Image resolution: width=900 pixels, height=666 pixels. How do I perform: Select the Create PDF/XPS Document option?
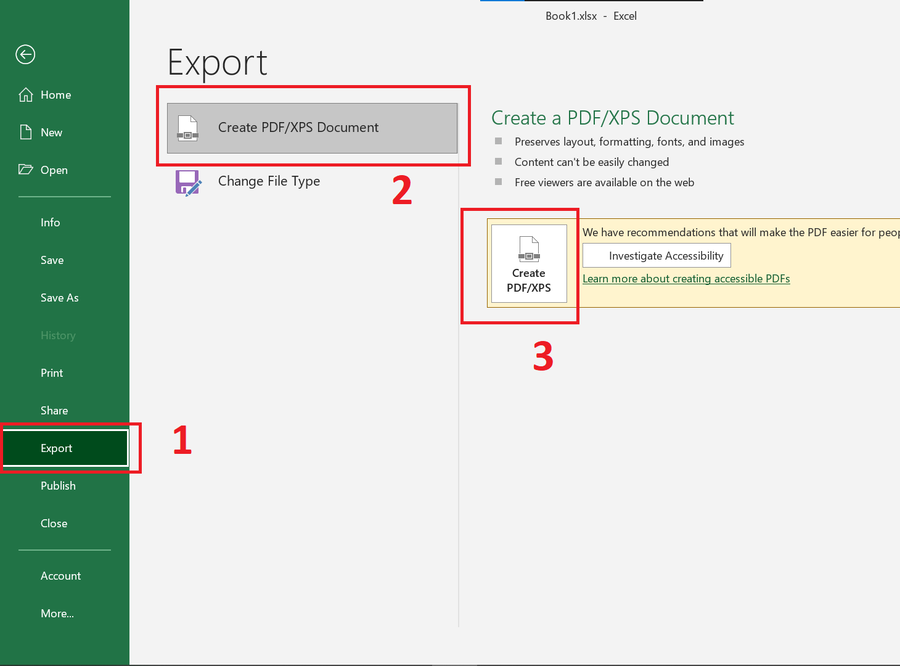[x=312, y=128]
